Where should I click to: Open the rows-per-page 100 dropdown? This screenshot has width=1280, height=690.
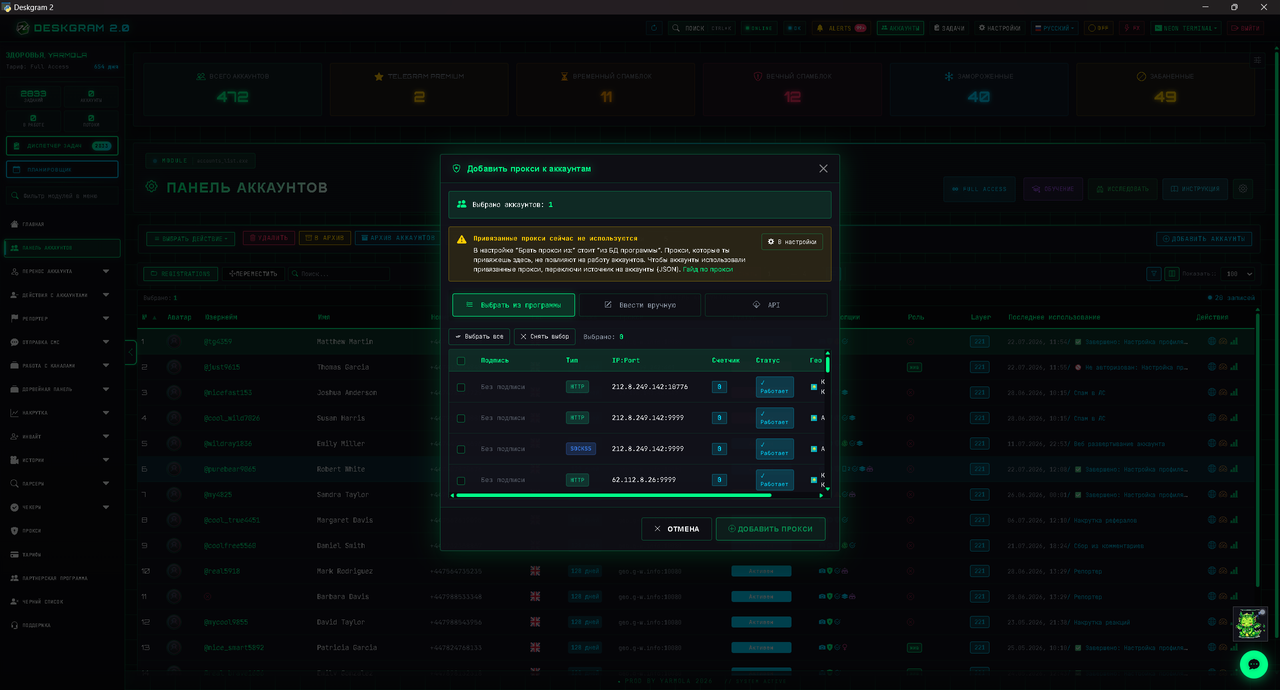(x=1239, y=273)
